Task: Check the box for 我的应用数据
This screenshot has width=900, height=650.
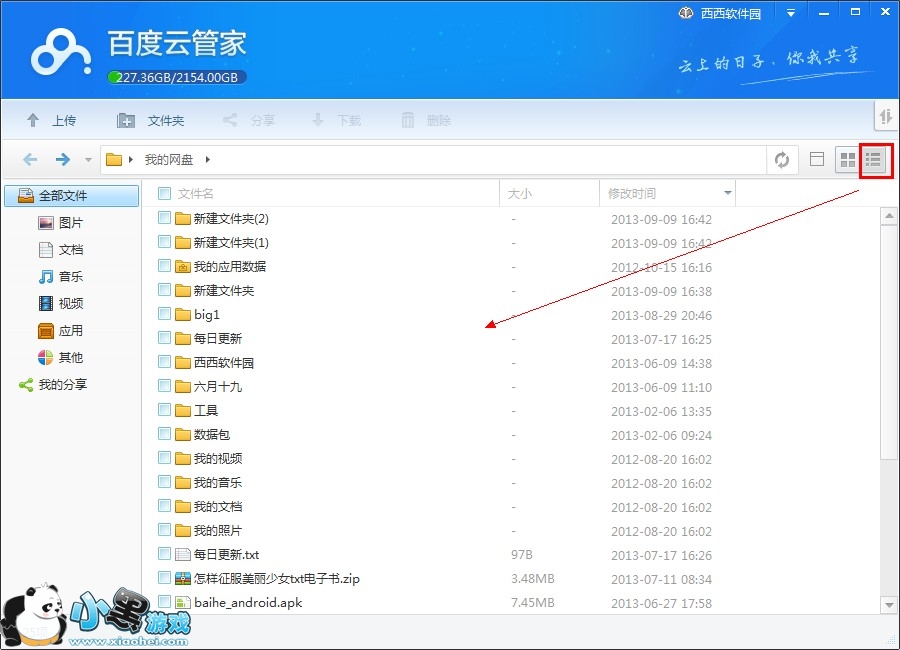Action: click(164, 266)
